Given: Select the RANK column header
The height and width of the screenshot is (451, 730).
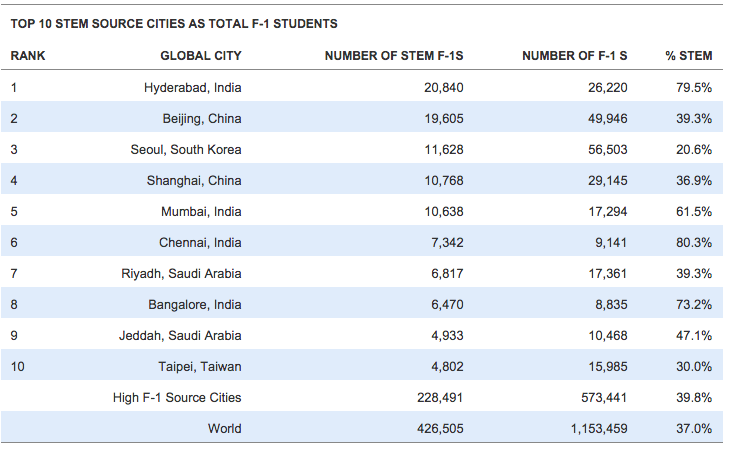Looking at the screenshot, I should (x=28, y=56).
